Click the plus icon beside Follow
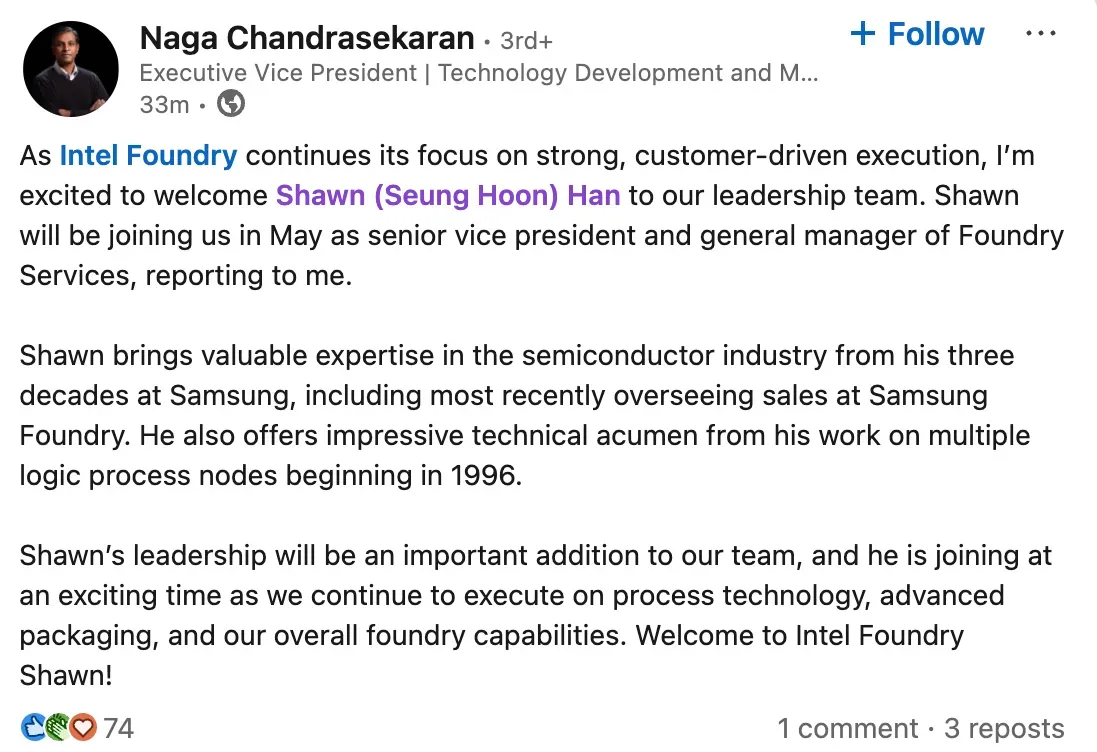Viewport: 1097px width, 752px height. tap(862, 34)
